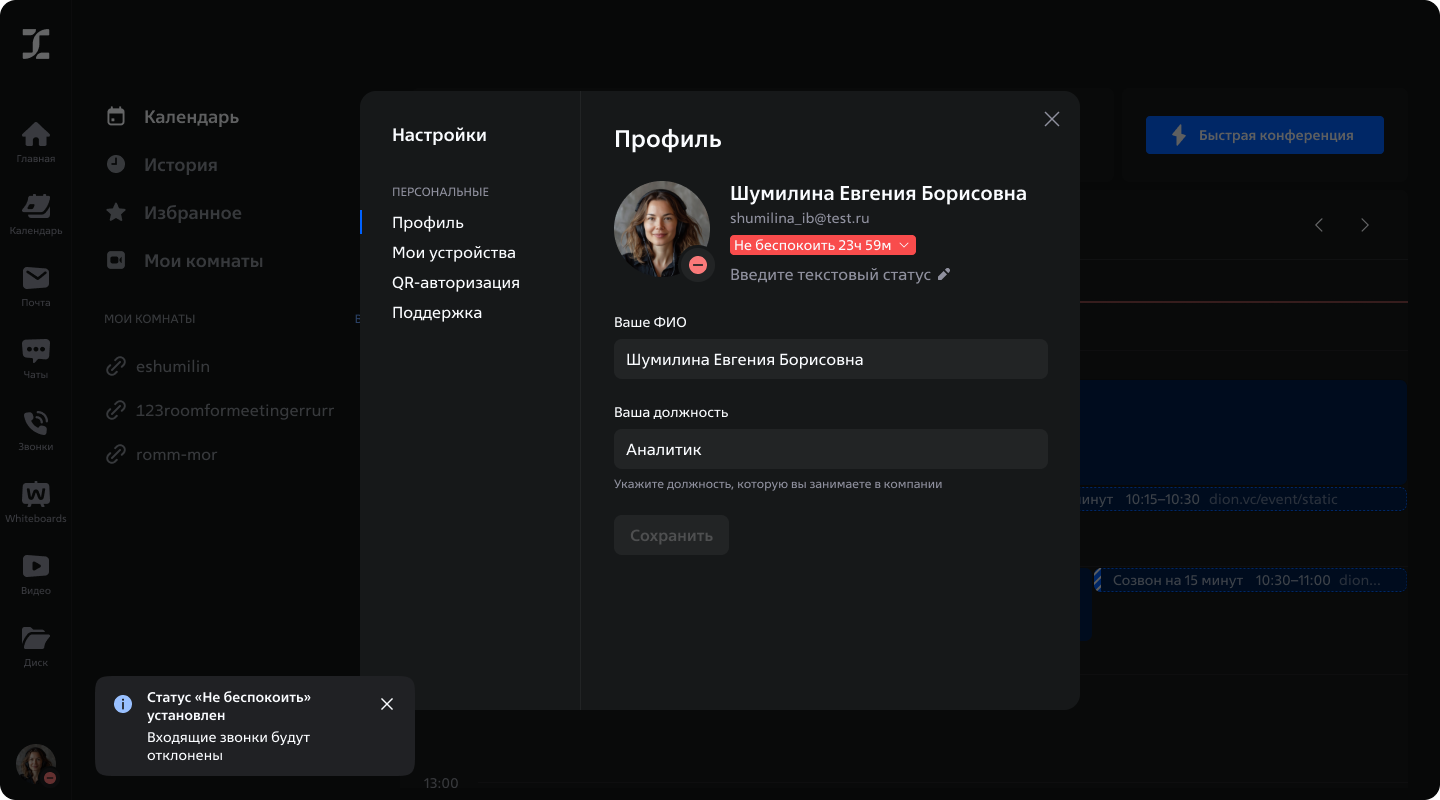Image resolution: width=1440 pixels, height=800 pixels.
Task: Click the pencil icon to edit text status
Action: click(x=944, y=275)
